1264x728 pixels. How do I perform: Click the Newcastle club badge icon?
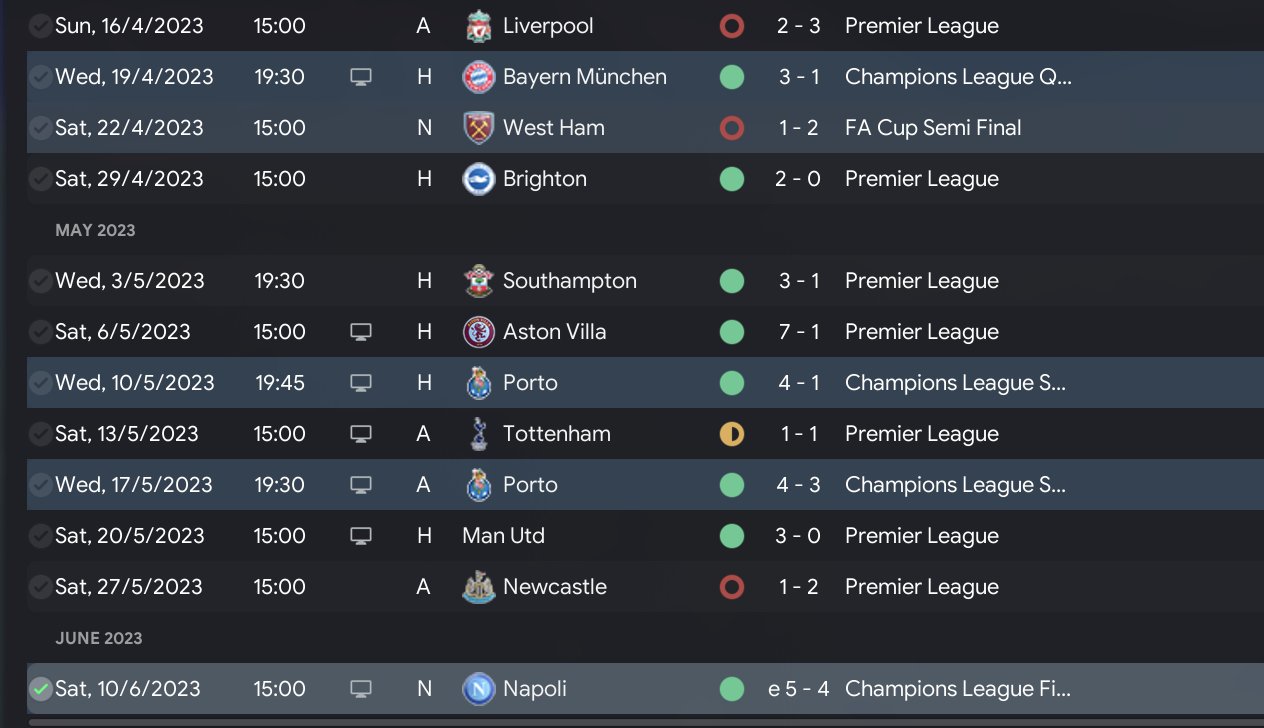479,587
